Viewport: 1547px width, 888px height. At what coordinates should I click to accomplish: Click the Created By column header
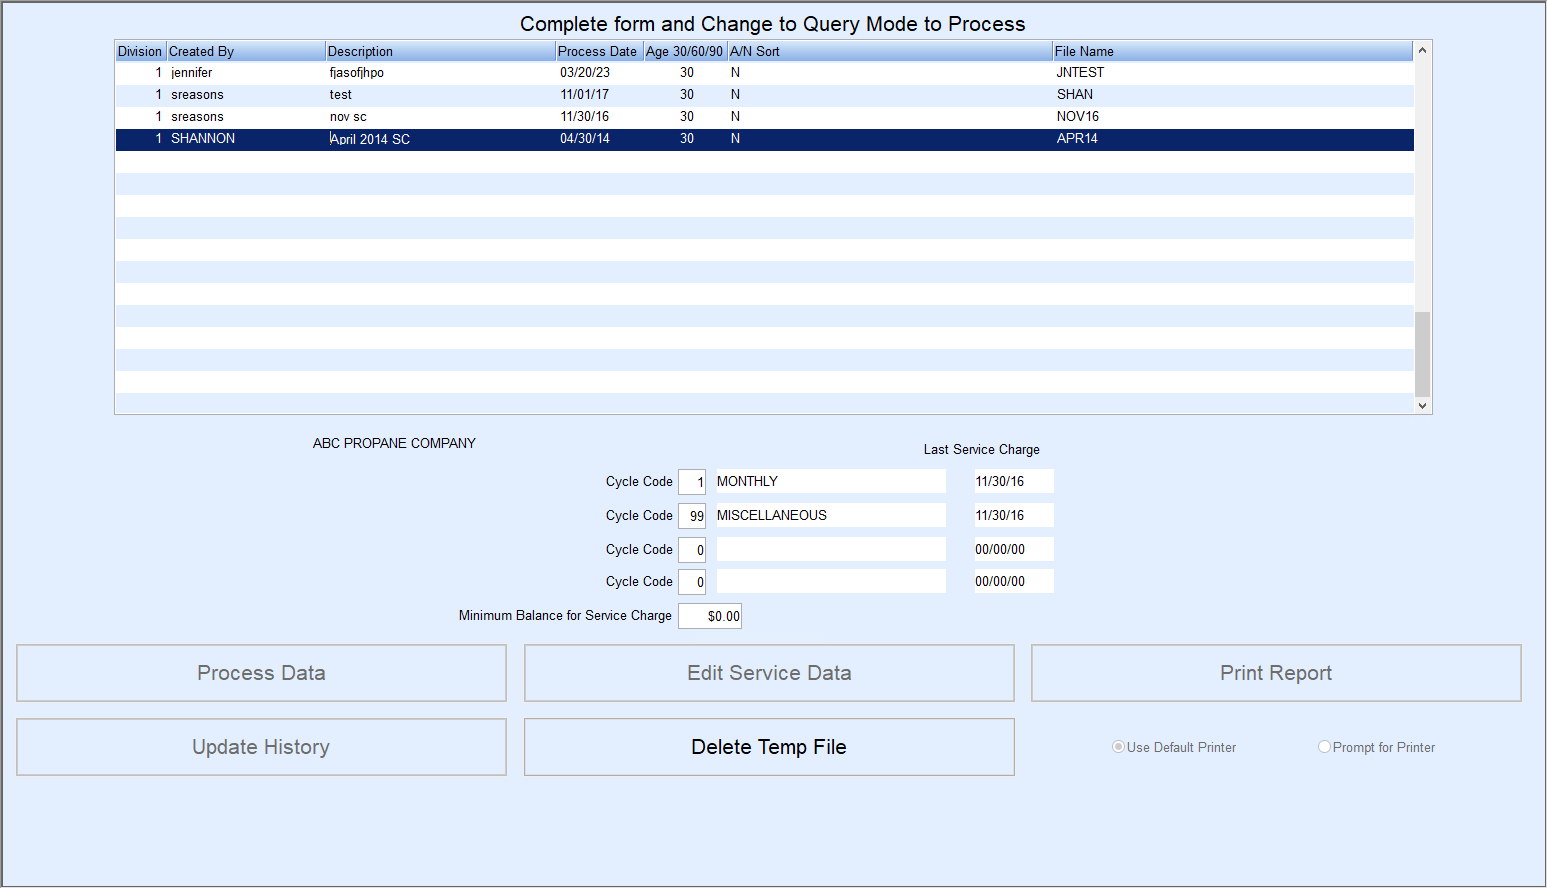tap(202, 51)
